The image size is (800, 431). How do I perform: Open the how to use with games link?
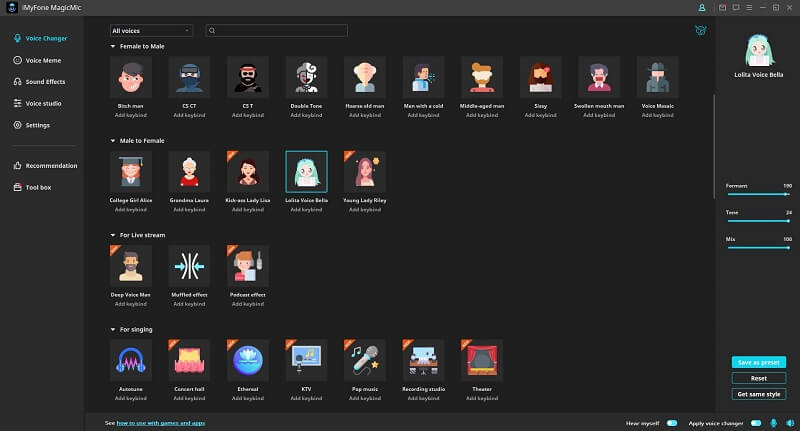[161, 423]
